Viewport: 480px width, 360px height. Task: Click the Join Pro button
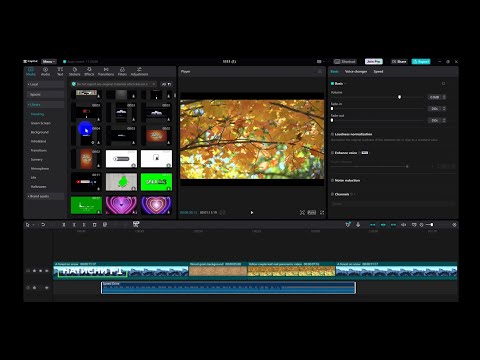click(x=374, y=62)
